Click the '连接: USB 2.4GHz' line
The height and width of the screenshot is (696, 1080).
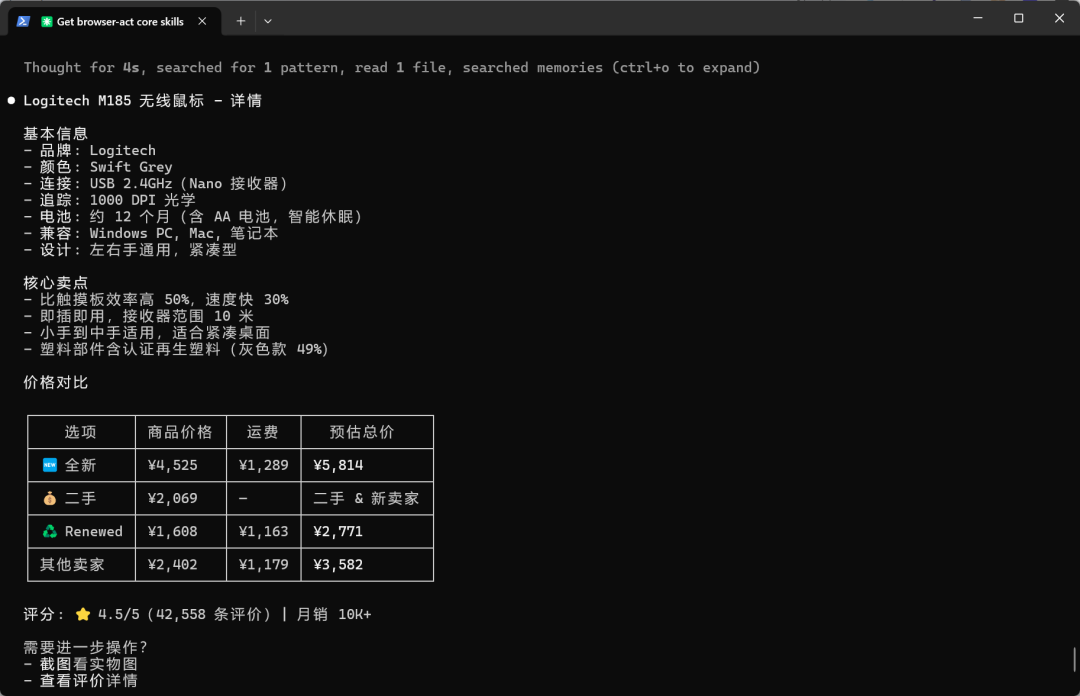156,183
